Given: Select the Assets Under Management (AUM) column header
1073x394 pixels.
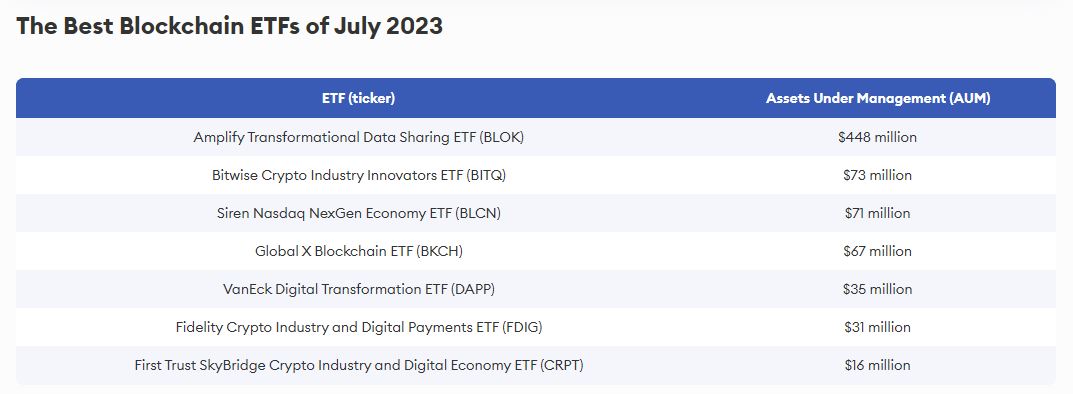Looking at the screenshot, I should click(x=878, y=98).
